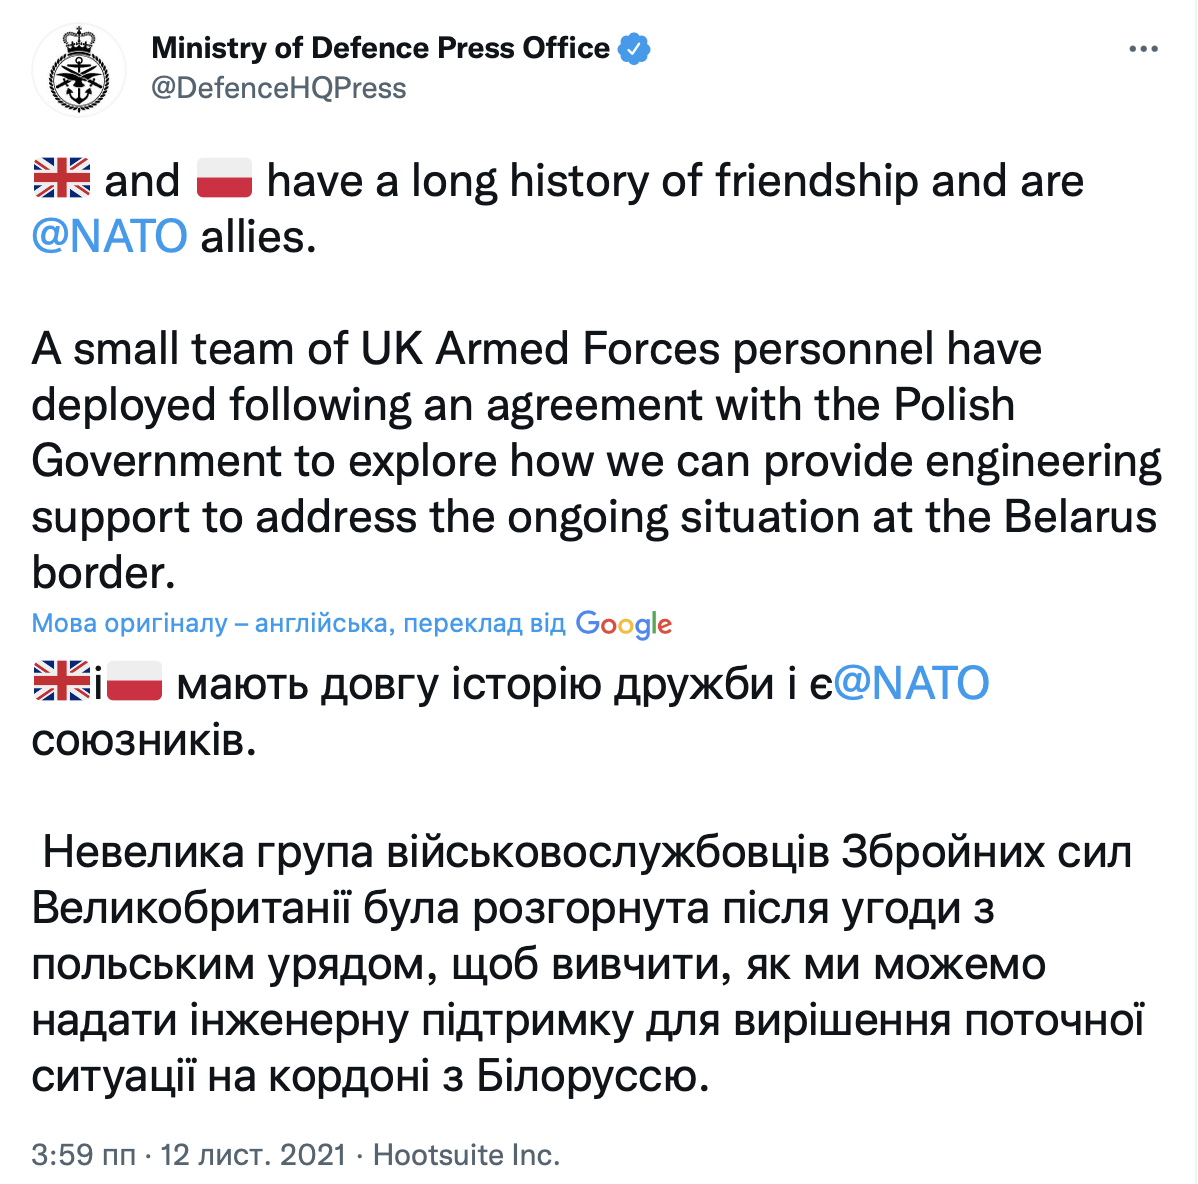1198x1184 pixels.
Task: Click the UK flag in Ukrainian translation
Action: (62, 683)
